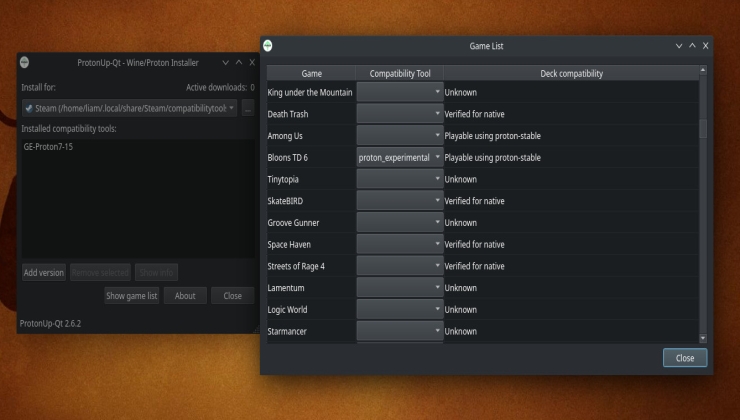Minimize the ProtonUp-Qt installer window
The image size is (740, 420).
coord(226,62)
